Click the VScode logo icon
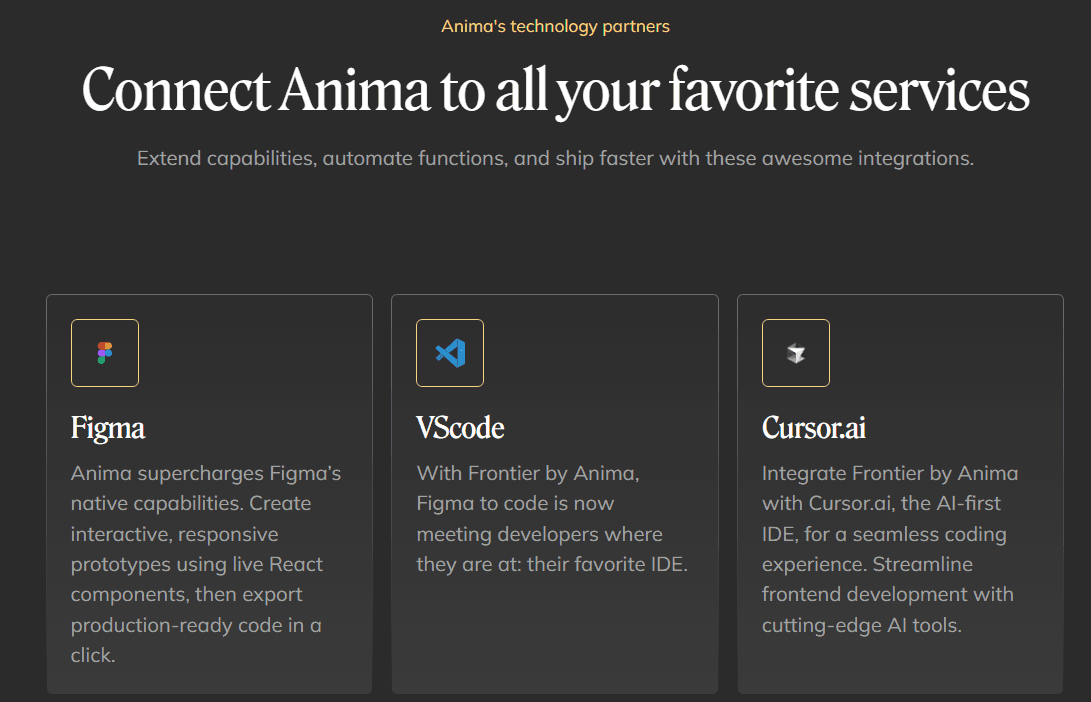1091x702 pixels. 450,353
